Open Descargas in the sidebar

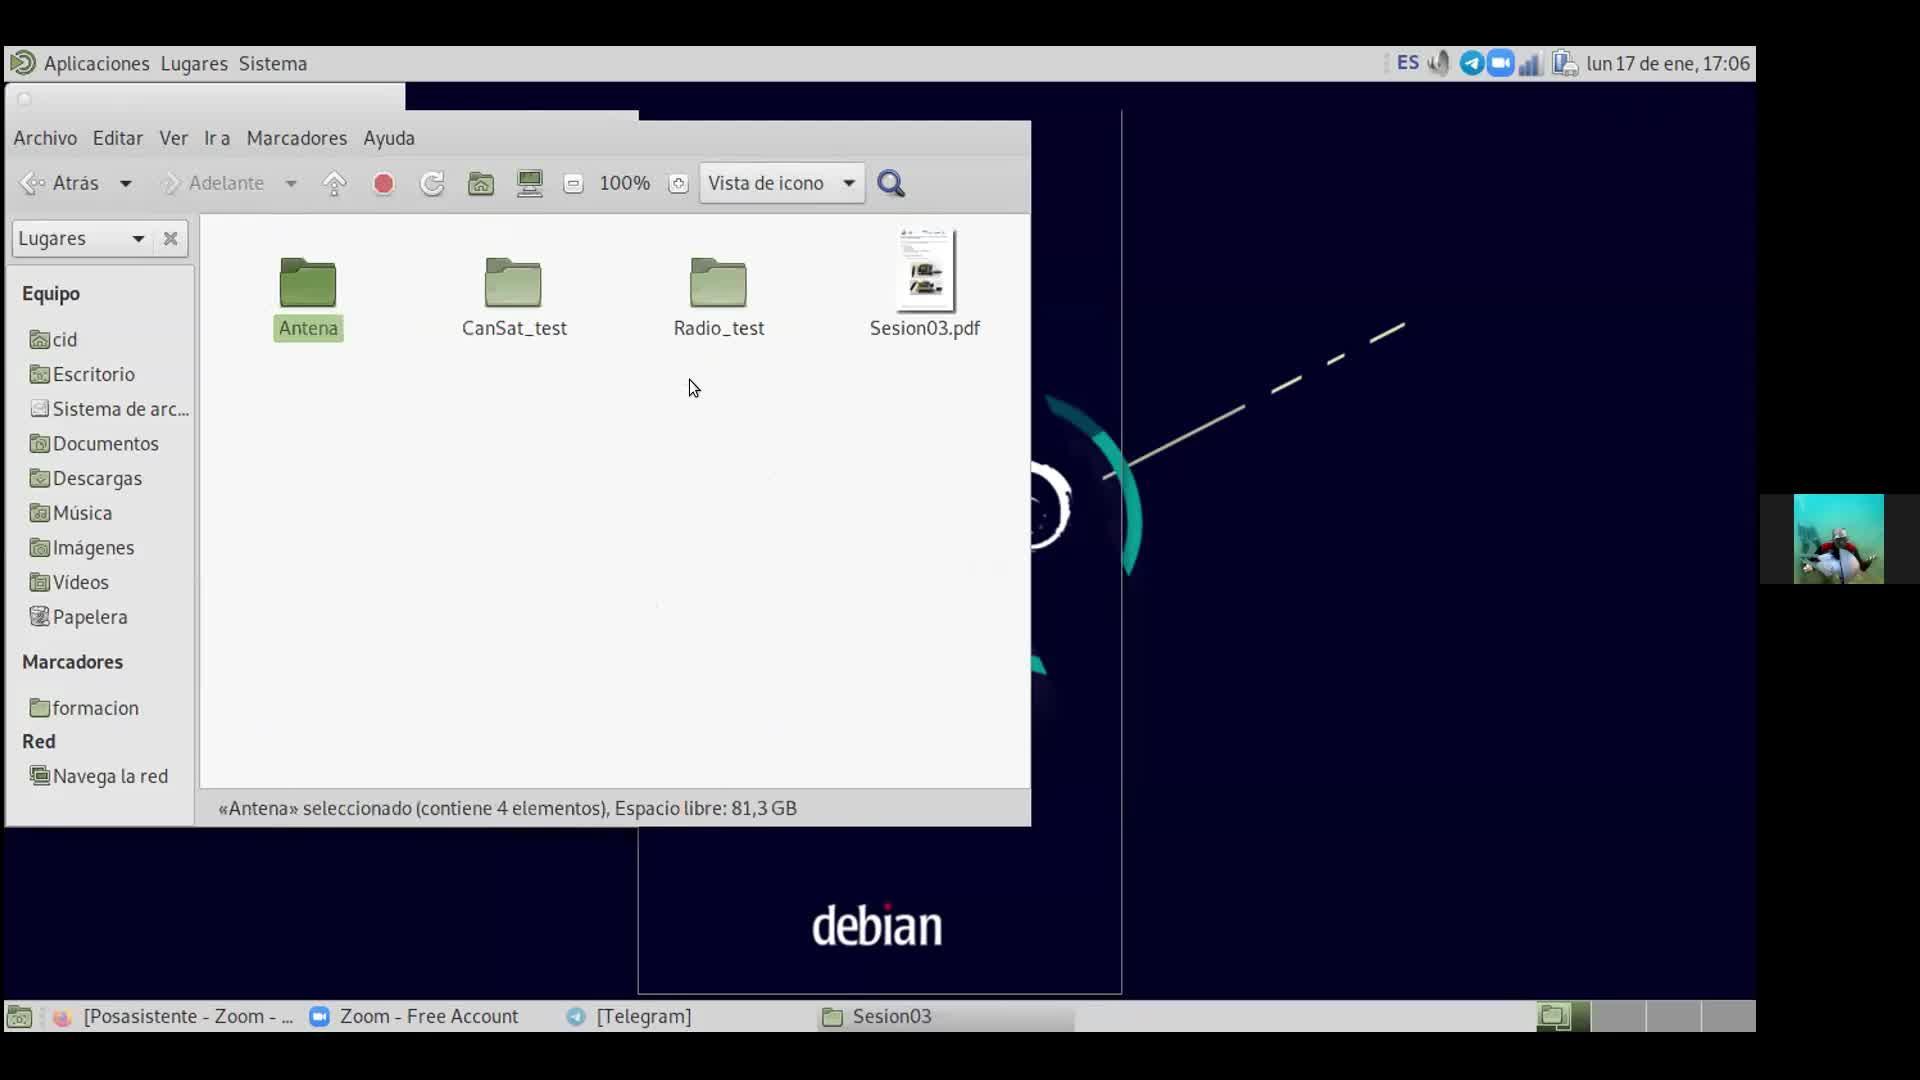(x=97, y=478)
